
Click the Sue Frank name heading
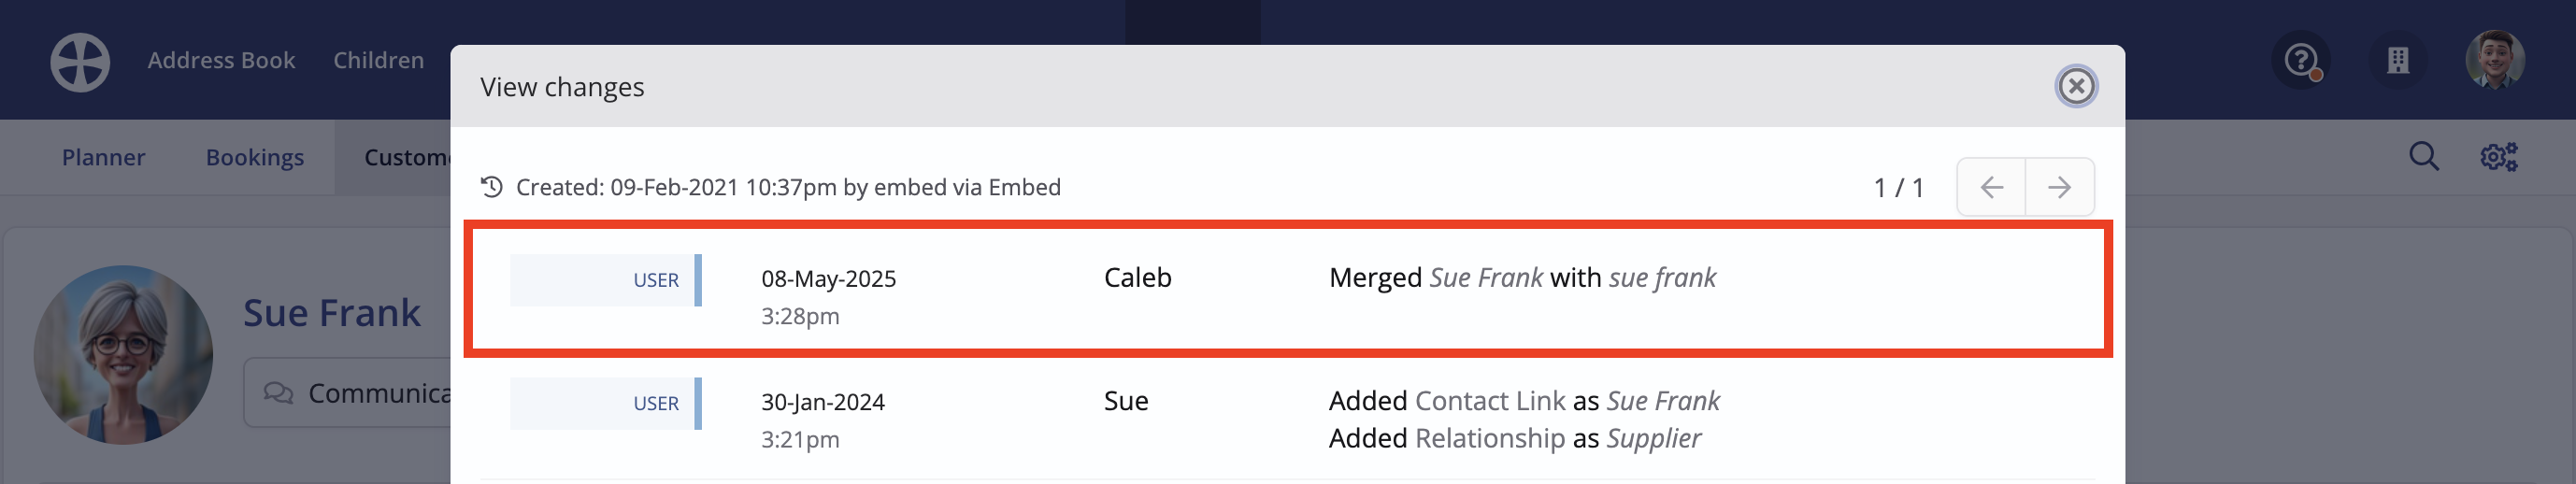pyautogui.click(x=332, y=313)
